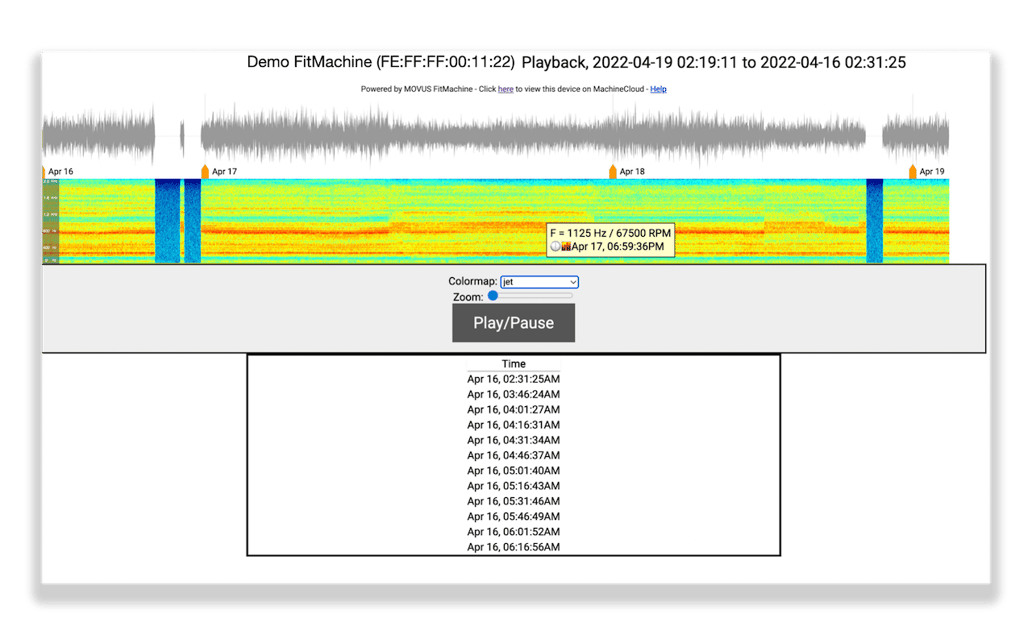Click the Apr 16 timeline marker

click(x=42, y=171)
